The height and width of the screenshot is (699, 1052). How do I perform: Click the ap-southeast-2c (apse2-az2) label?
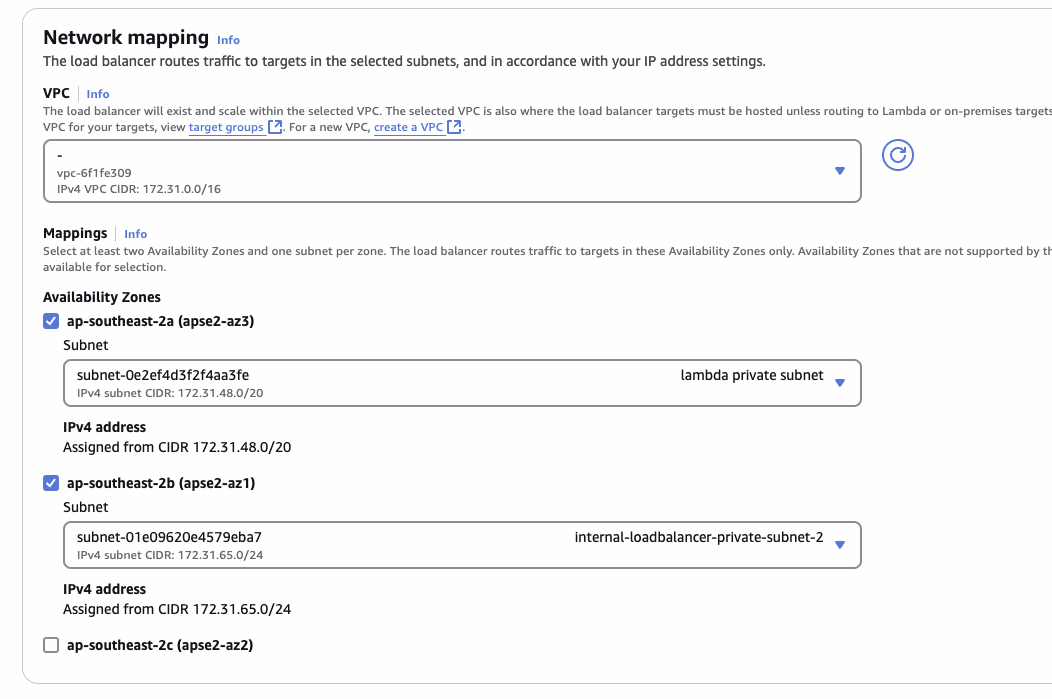click(x=160, y=645)
